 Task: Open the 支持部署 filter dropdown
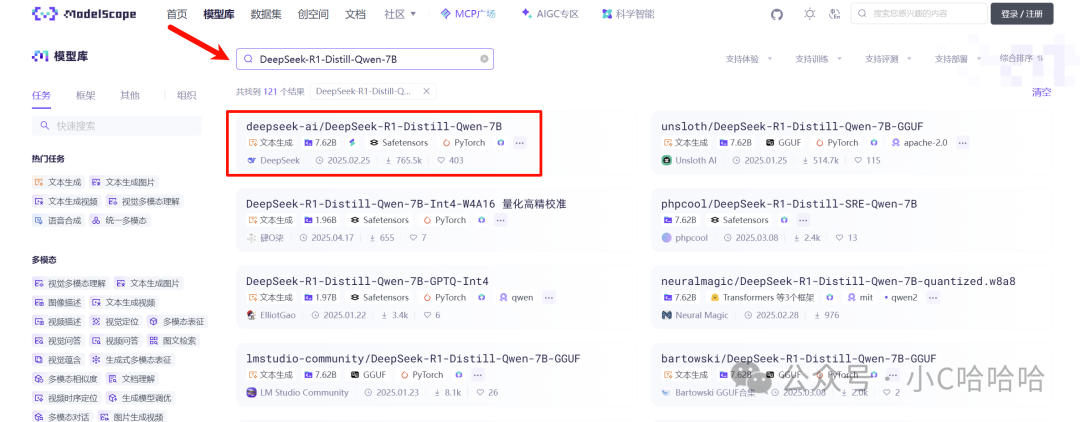[958, 59]
